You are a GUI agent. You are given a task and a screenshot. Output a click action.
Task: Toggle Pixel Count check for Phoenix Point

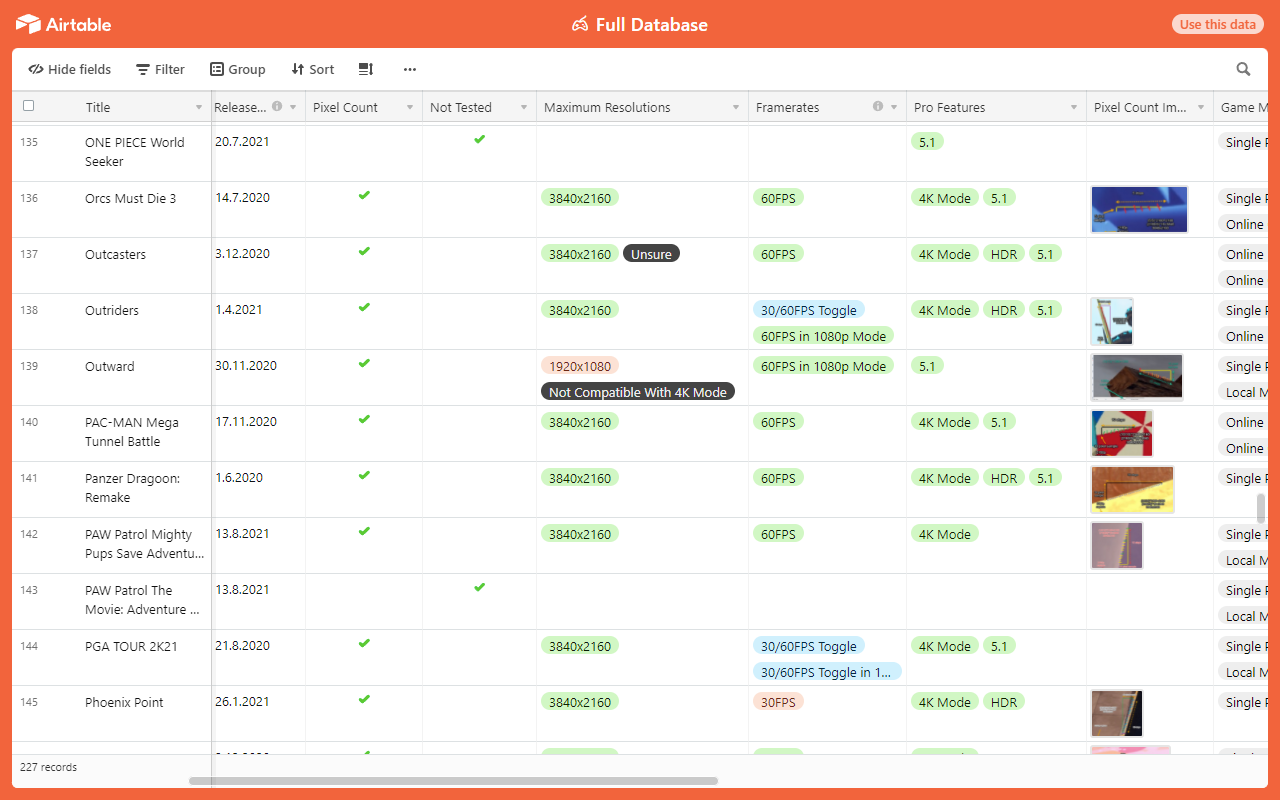(364, 700)
